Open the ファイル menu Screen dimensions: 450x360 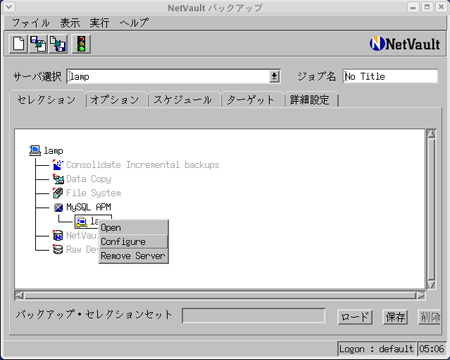click(x=31, y=23)
